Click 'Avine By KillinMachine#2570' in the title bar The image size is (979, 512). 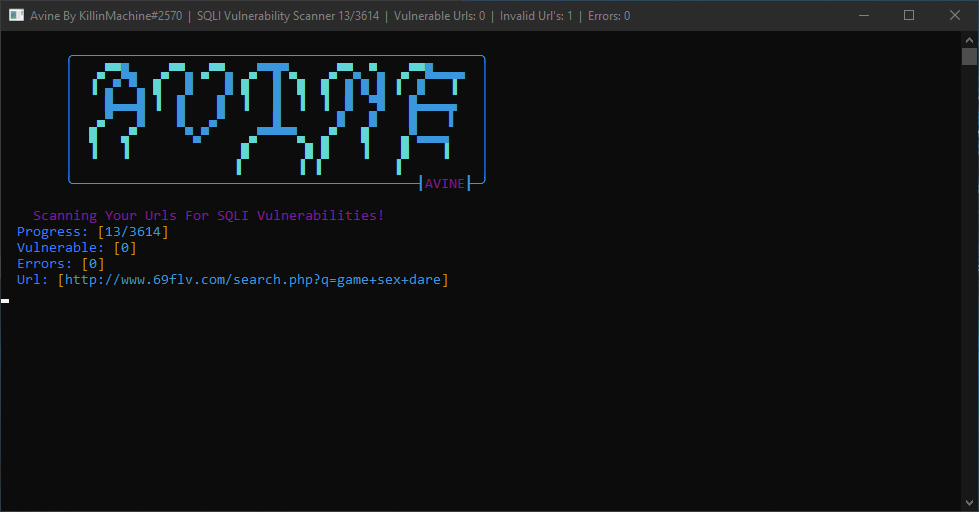coord(106,16)
